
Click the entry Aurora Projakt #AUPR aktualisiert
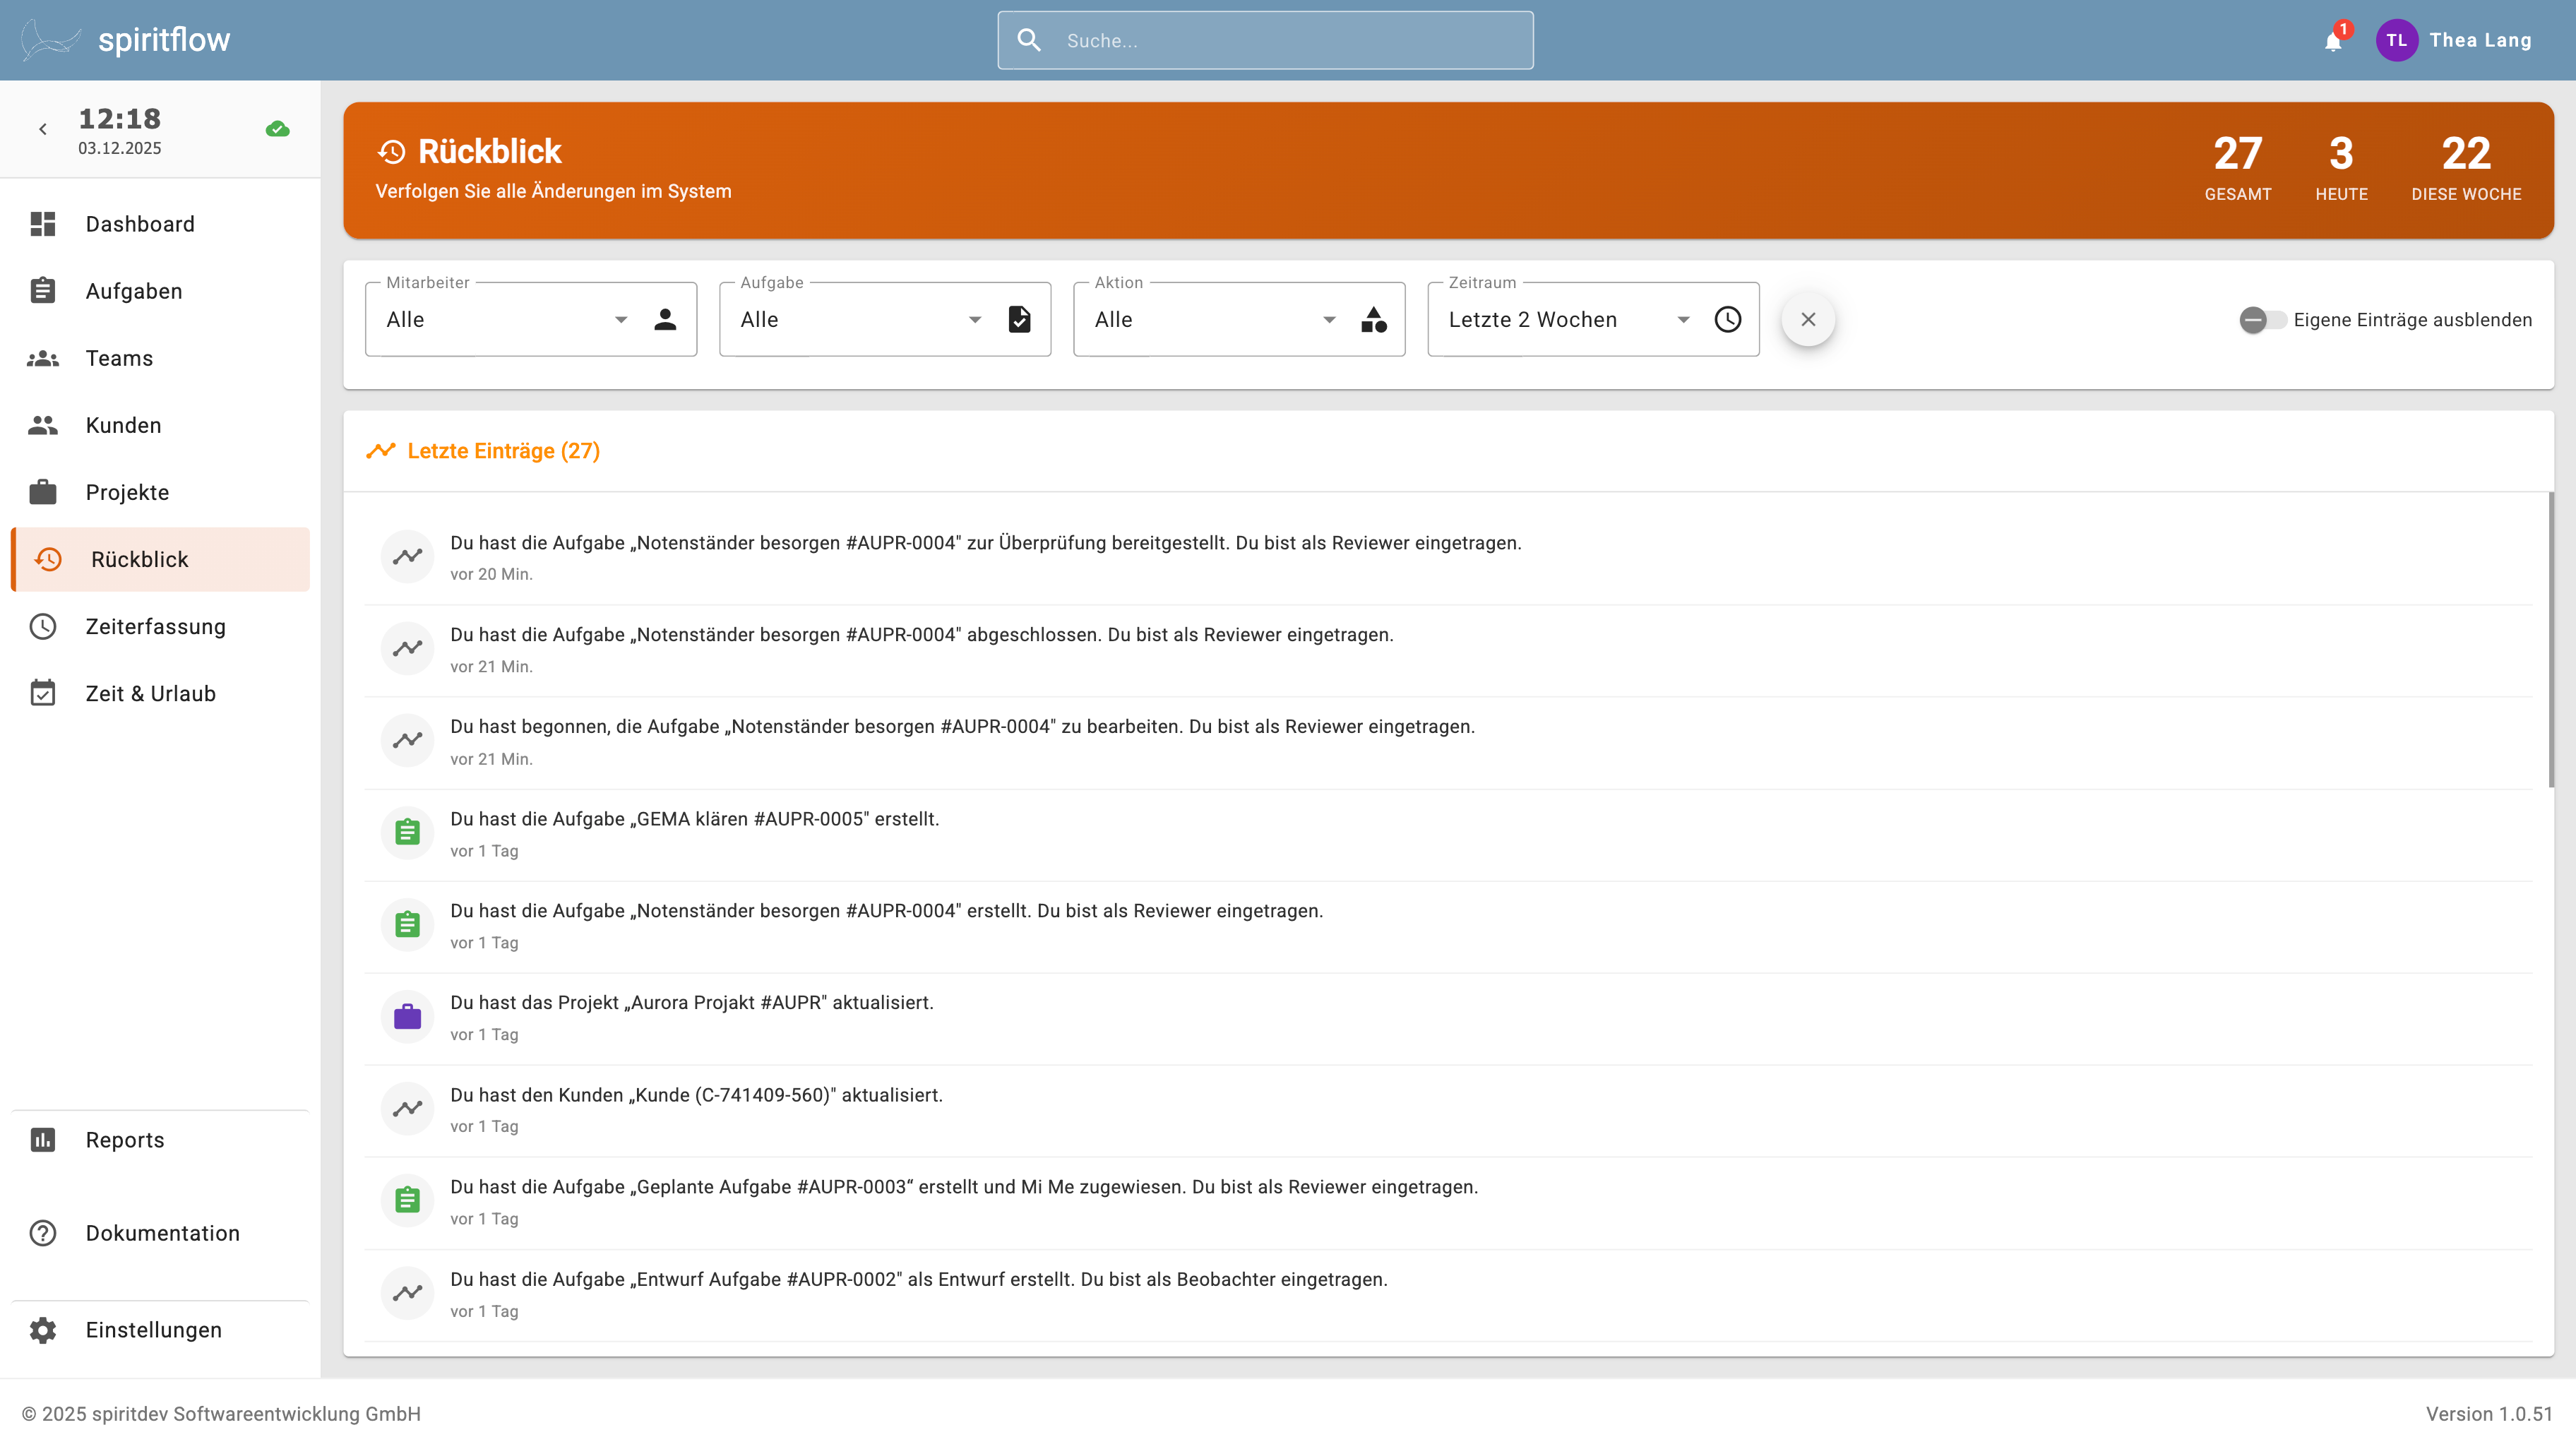pyautogui.click(x=1448, y=1018)
